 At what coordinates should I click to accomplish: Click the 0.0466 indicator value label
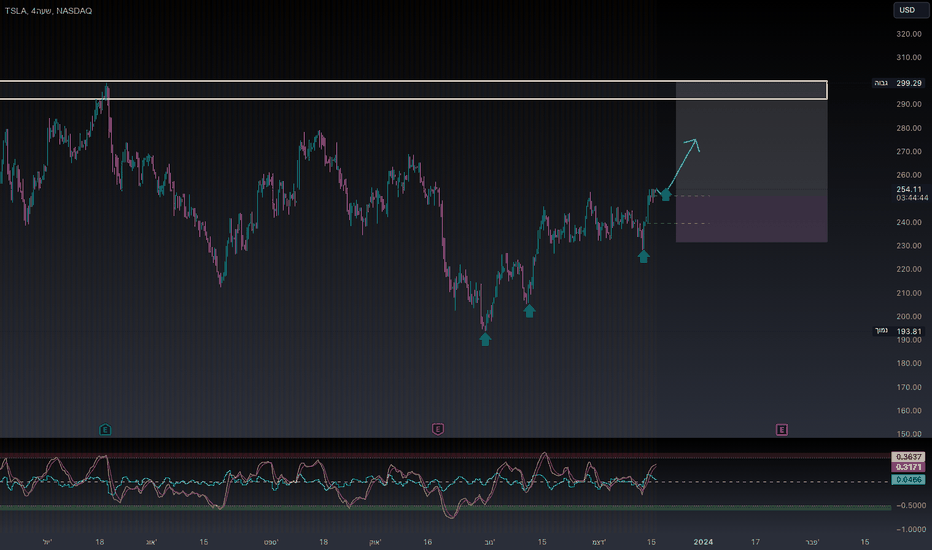coord(908,479)
